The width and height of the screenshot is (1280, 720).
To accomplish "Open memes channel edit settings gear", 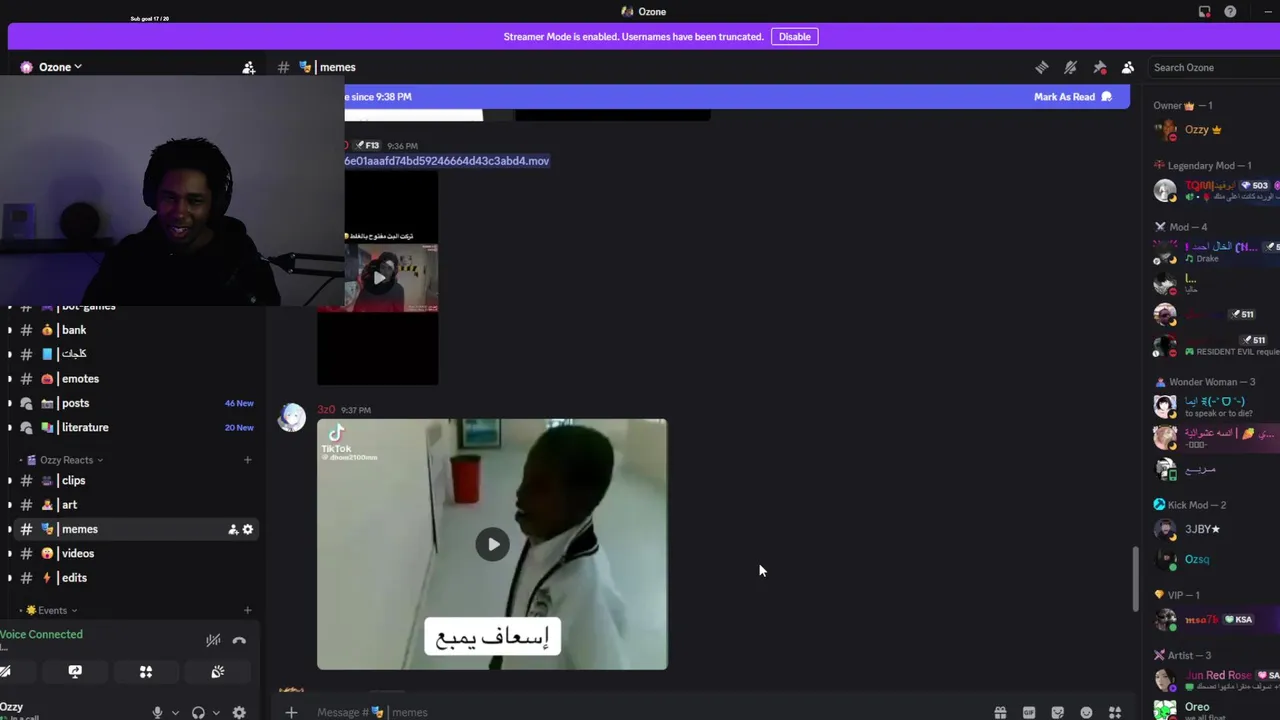I will [x=248, y=529].
